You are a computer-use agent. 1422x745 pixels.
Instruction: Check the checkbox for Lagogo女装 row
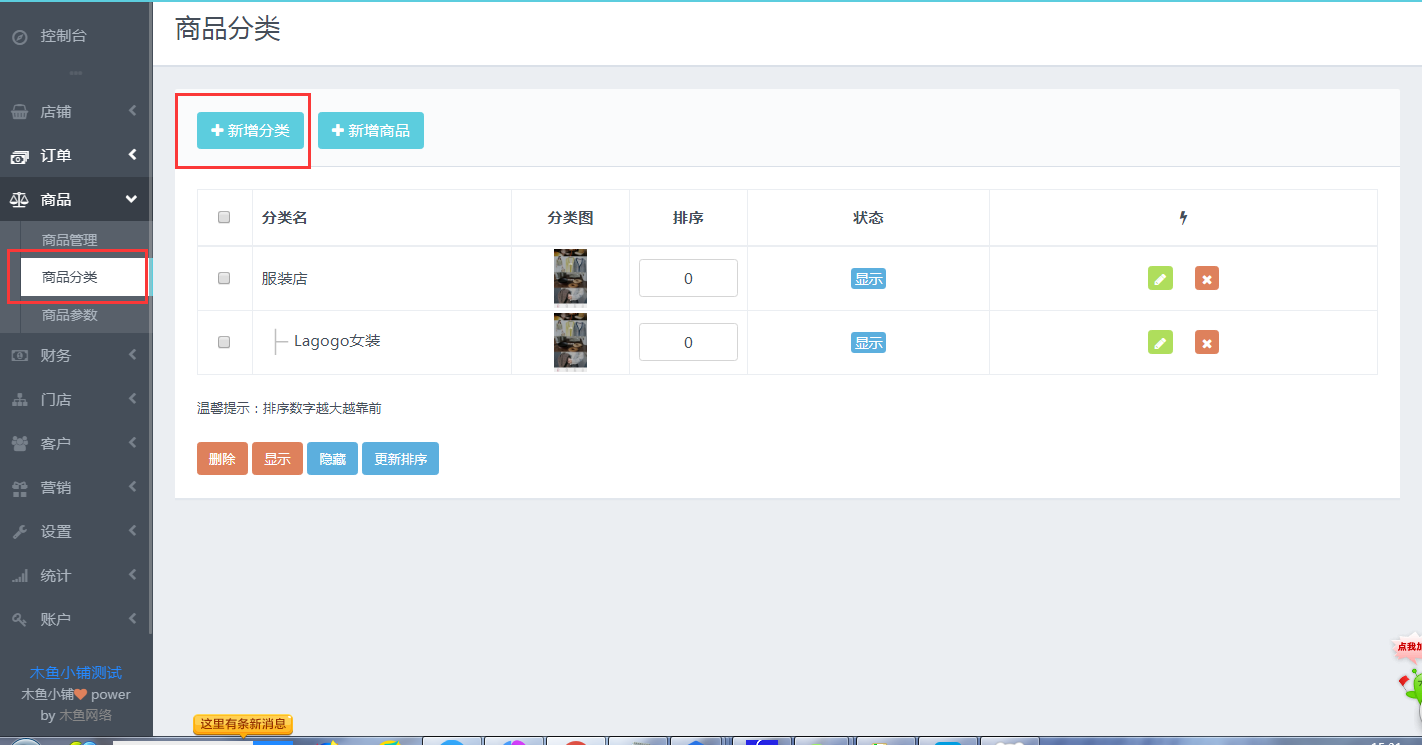tap(224, 342)
